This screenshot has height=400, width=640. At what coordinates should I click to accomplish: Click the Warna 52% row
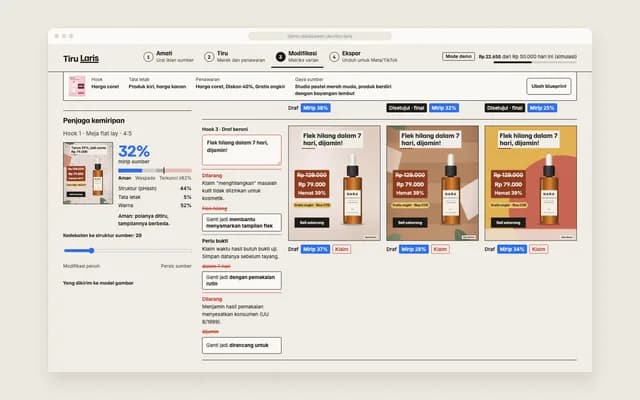click(155, 205)
